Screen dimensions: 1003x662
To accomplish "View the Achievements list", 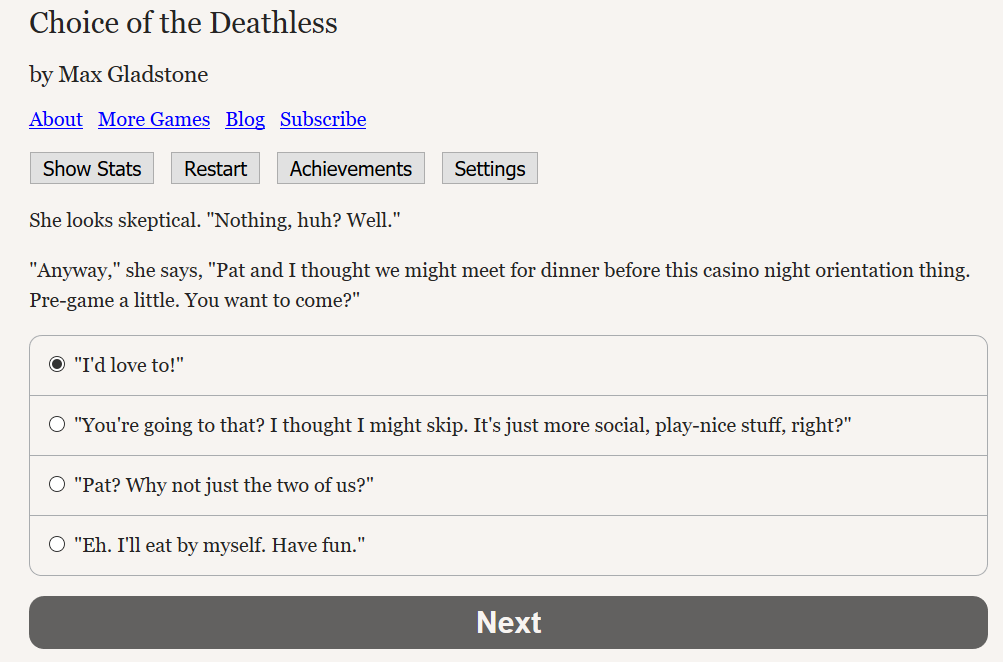I will pyautogui.click(x=351, y=168).
